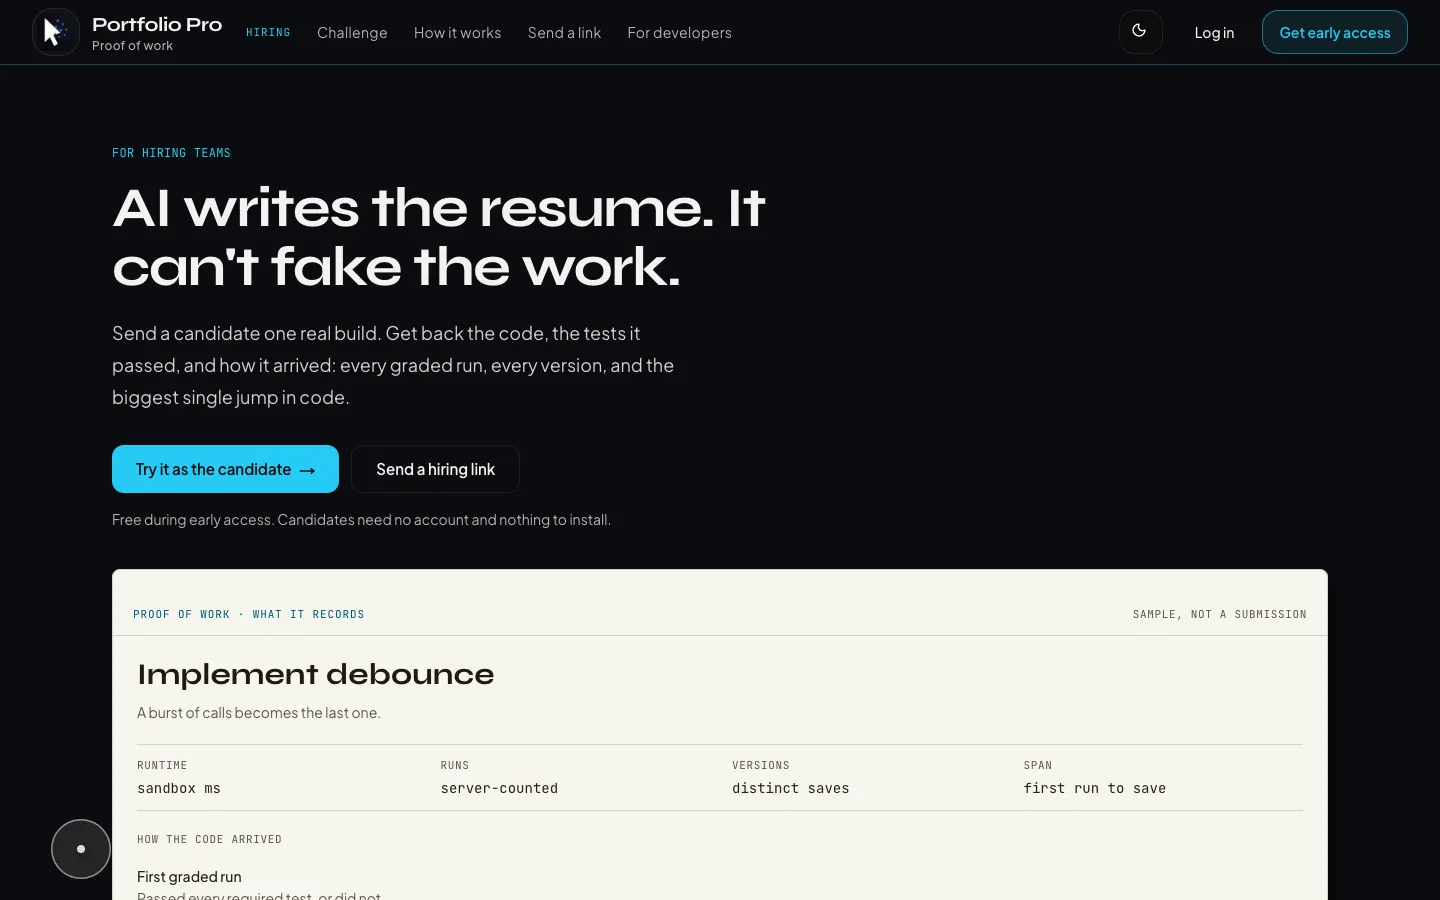
Task: Click the Proof of work tagline under the brand
Action: (x=132, y=46)
